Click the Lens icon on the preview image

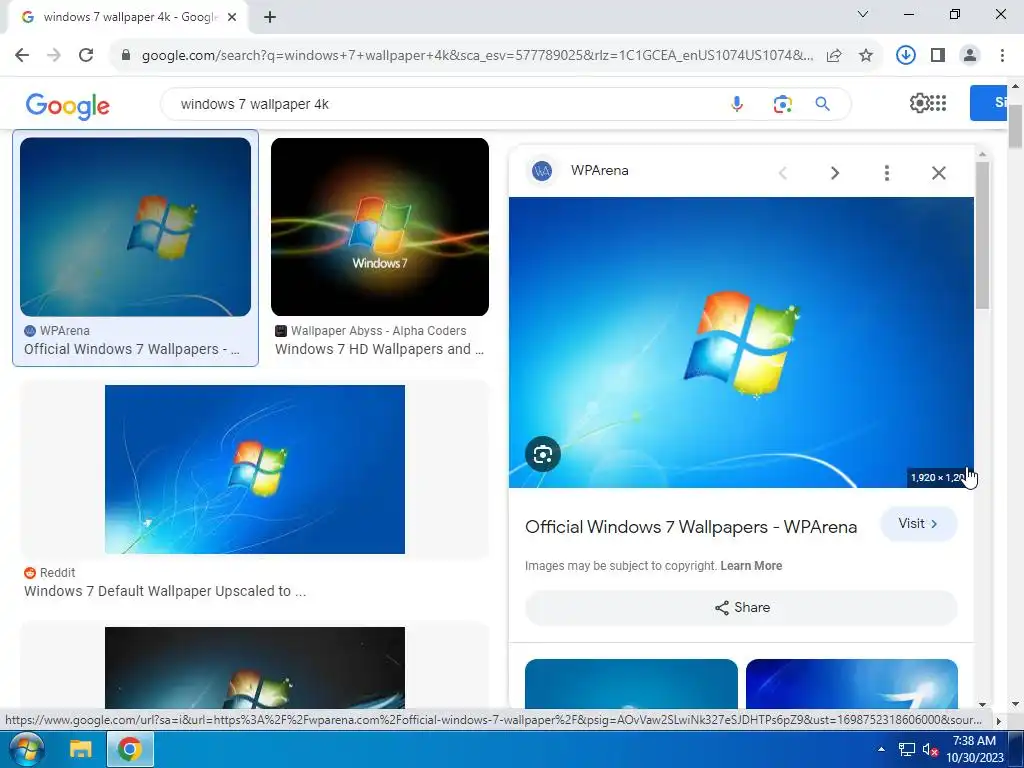[x=543, y=454]
